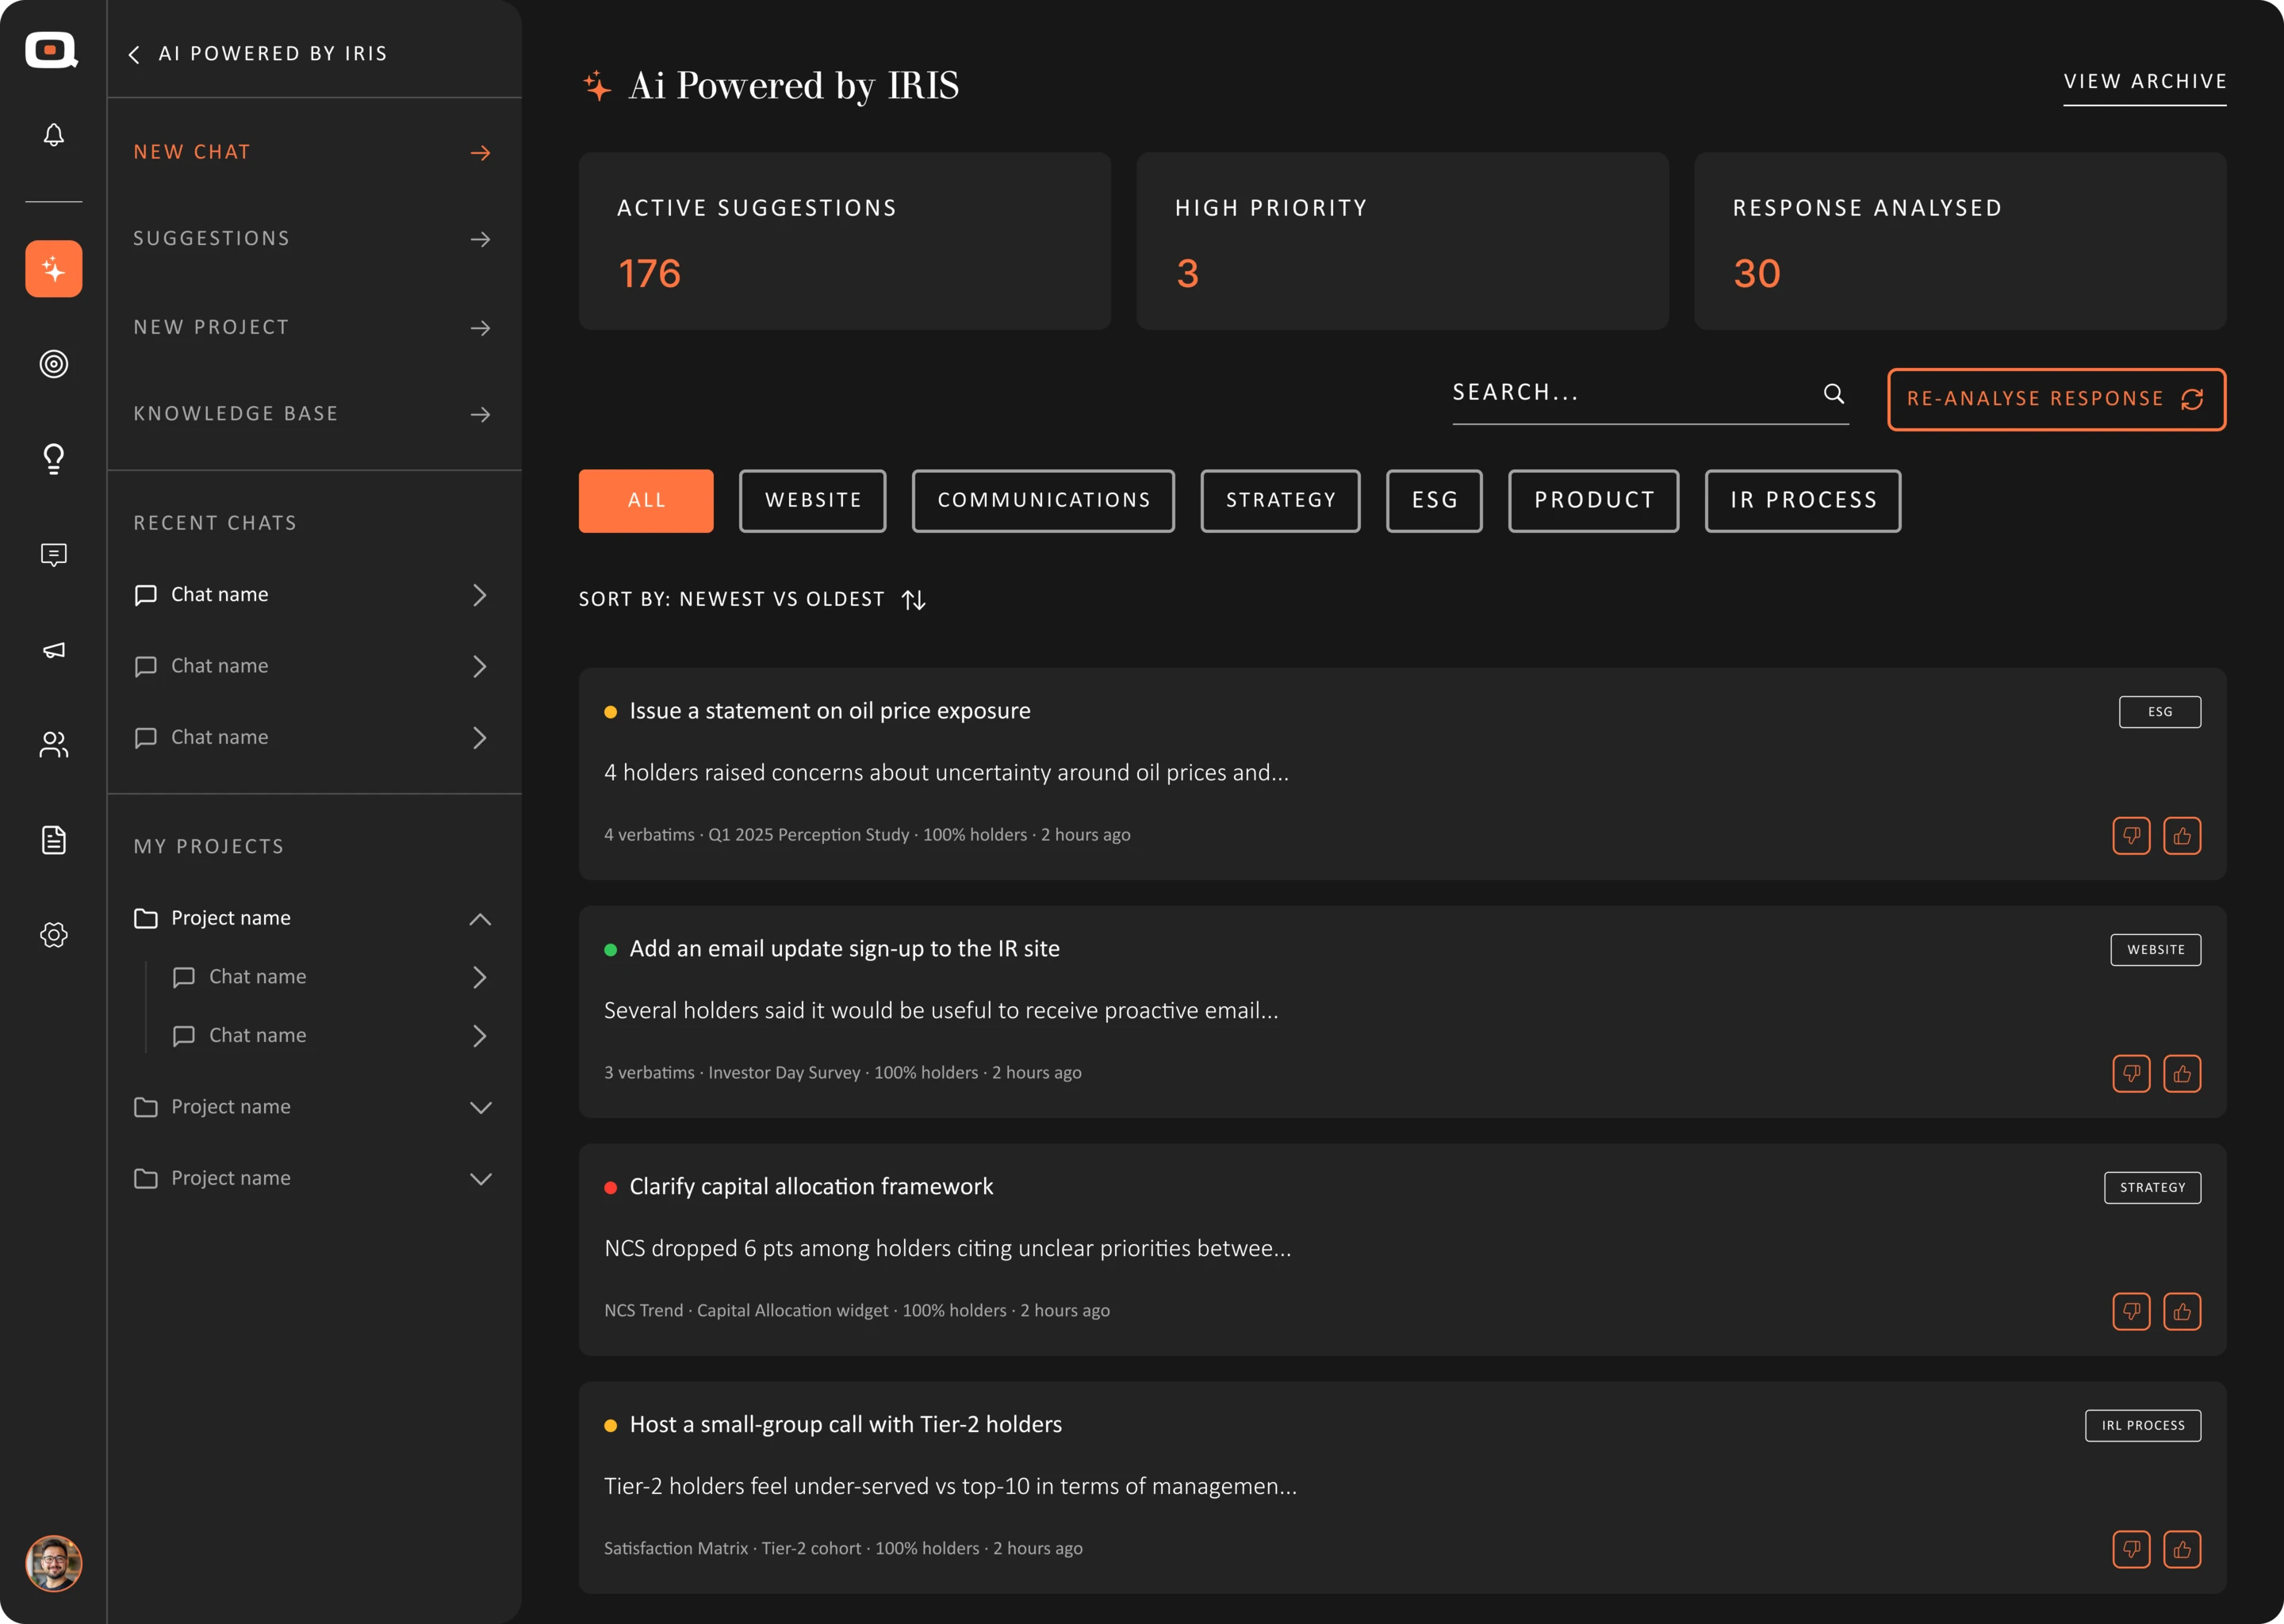
Task: Open the target goals icon
Action: (54, 364)
